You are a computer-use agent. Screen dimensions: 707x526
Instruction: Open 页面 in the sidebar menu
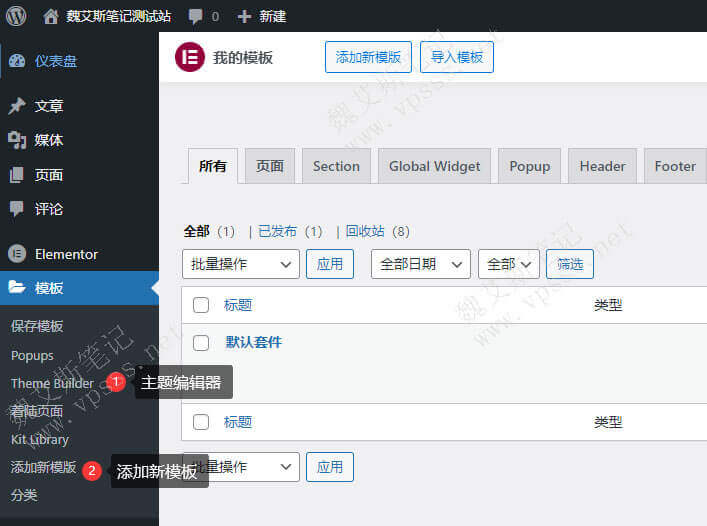point(49,175)
